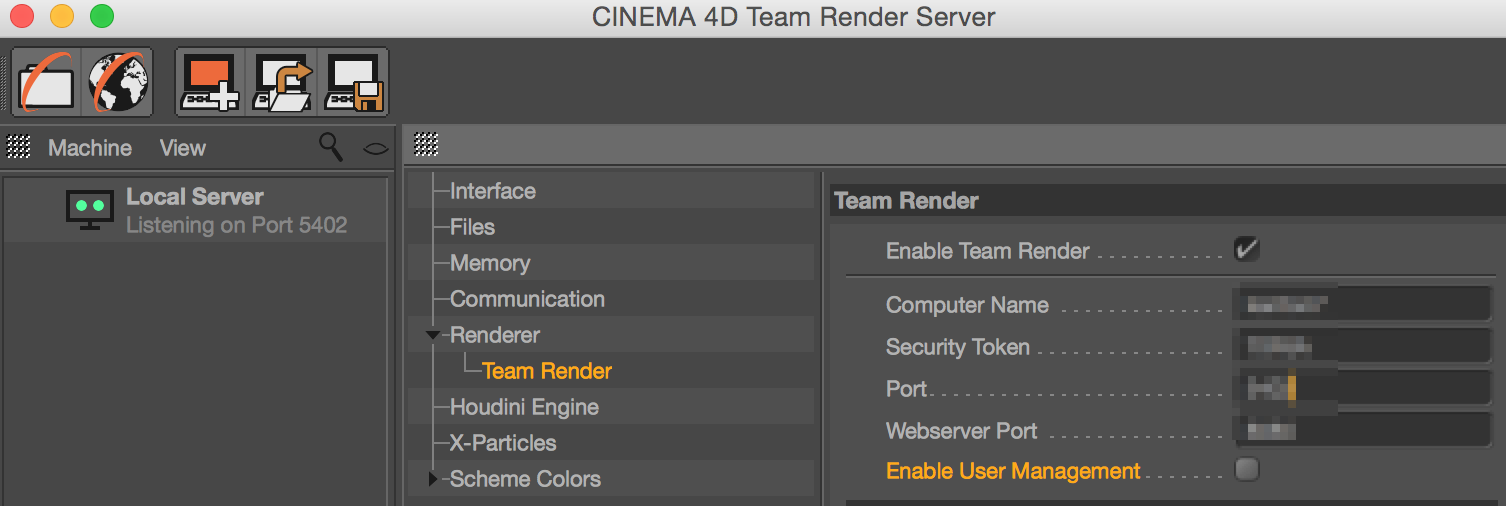Click the grip icon left of the Machine menu

tap(18, 147)
